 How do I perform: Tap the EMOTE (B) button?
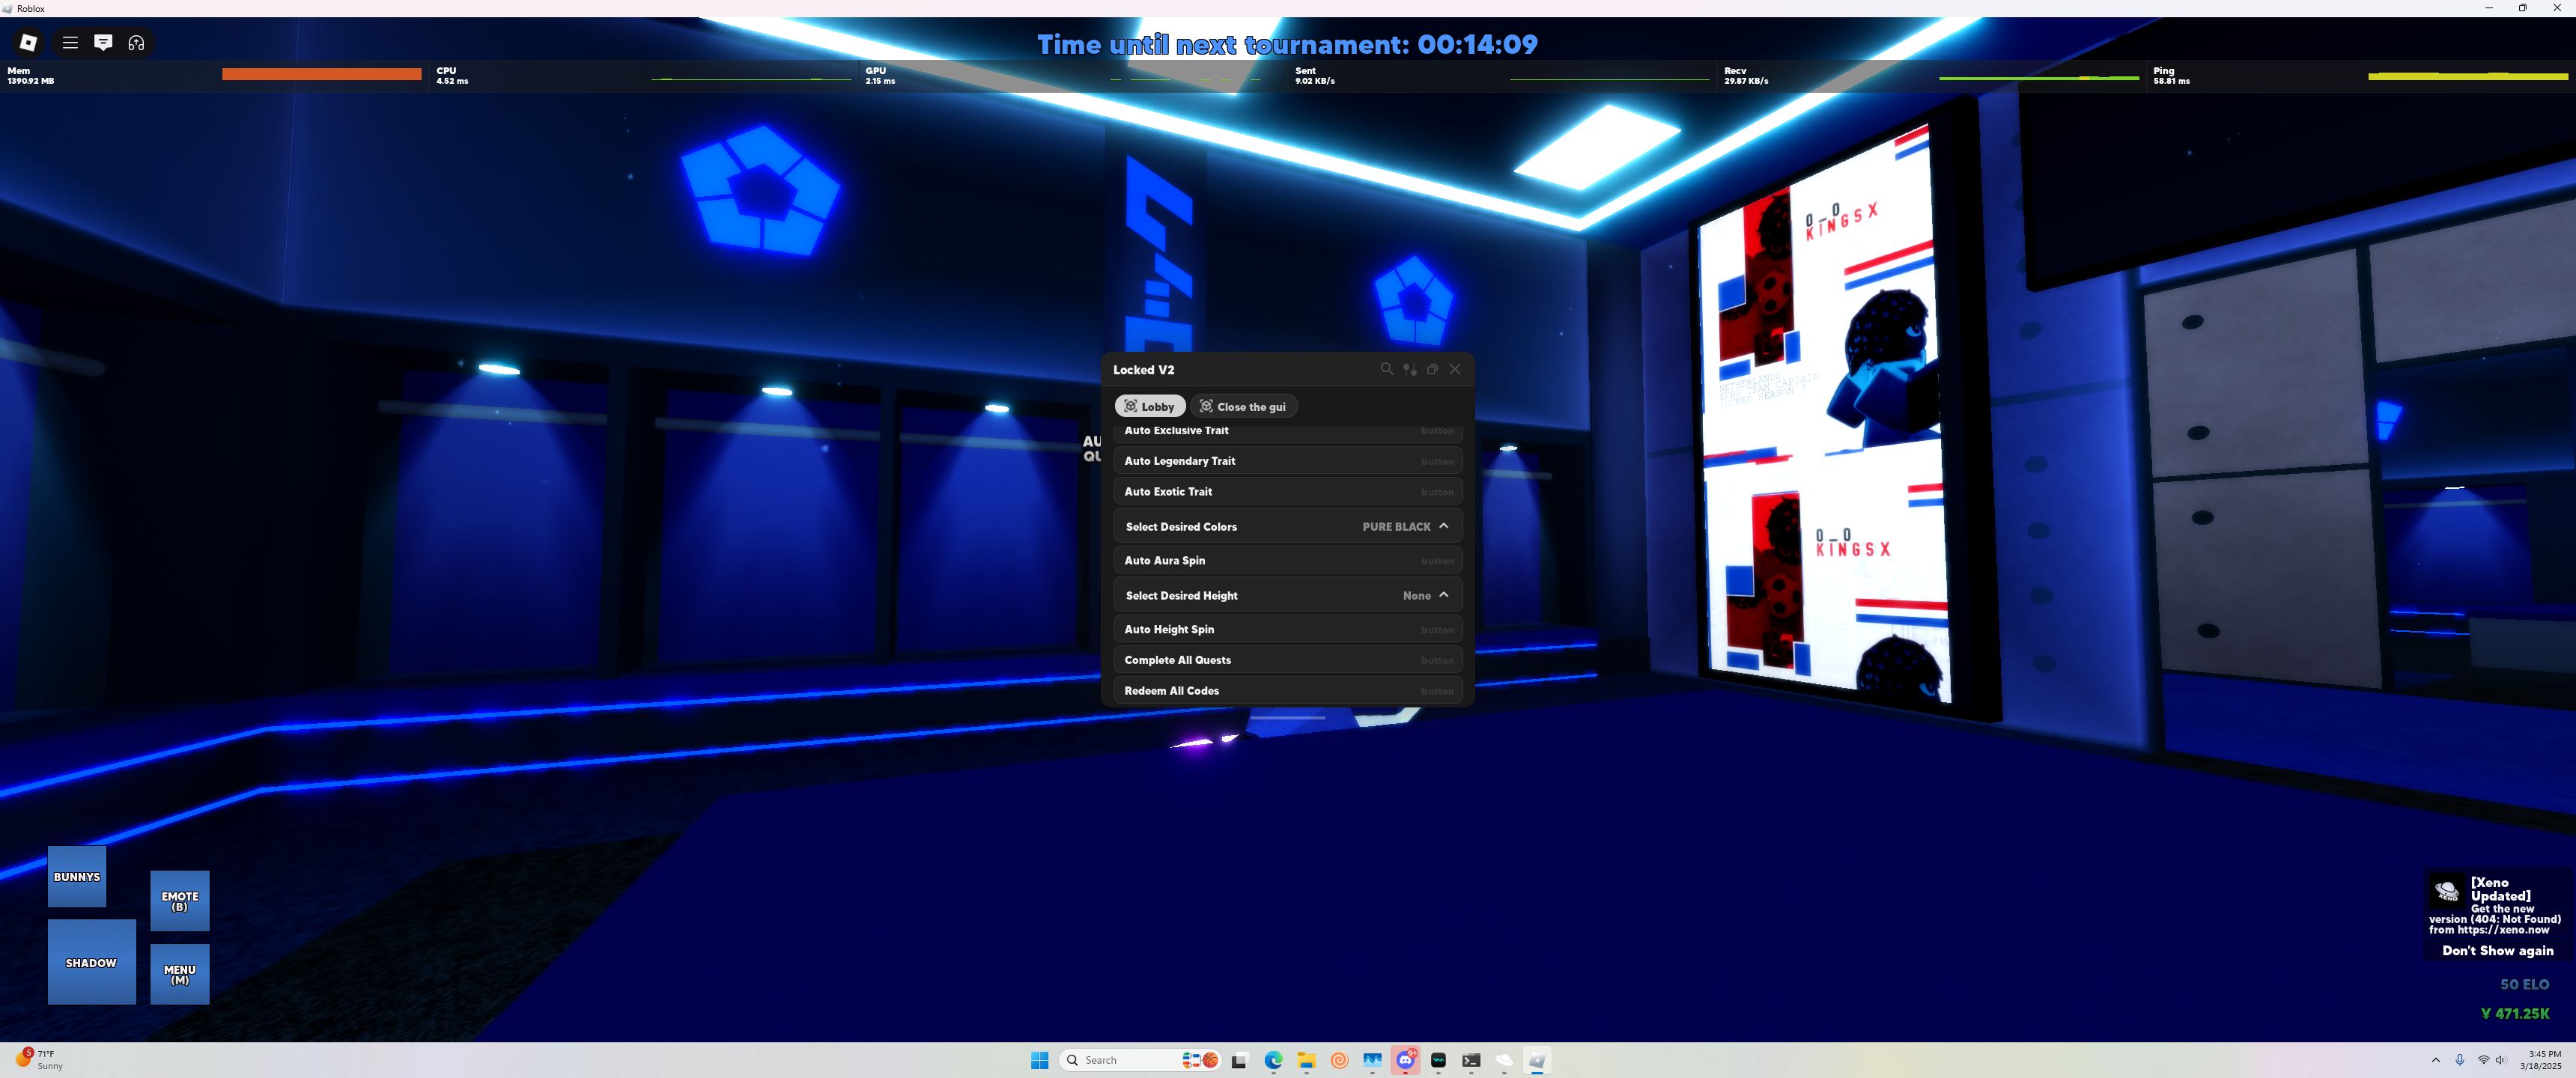pyautogui.click(x=180, y=901)
